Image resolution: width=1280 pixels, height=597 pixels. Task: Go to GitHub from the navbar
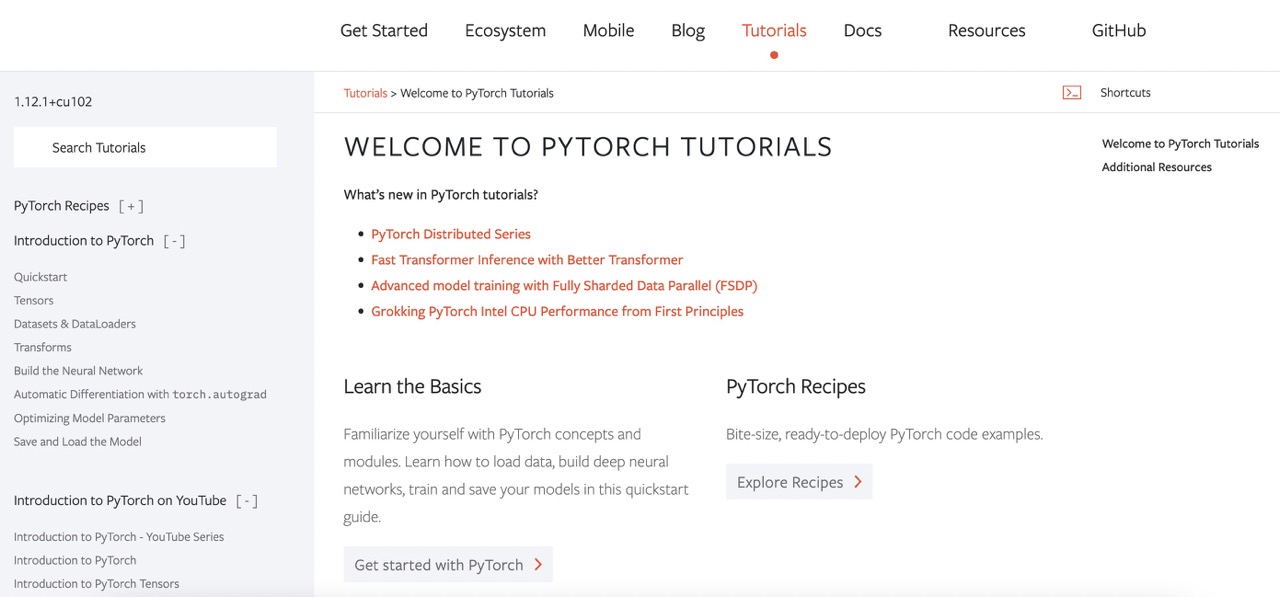(x=1118, y=30)
